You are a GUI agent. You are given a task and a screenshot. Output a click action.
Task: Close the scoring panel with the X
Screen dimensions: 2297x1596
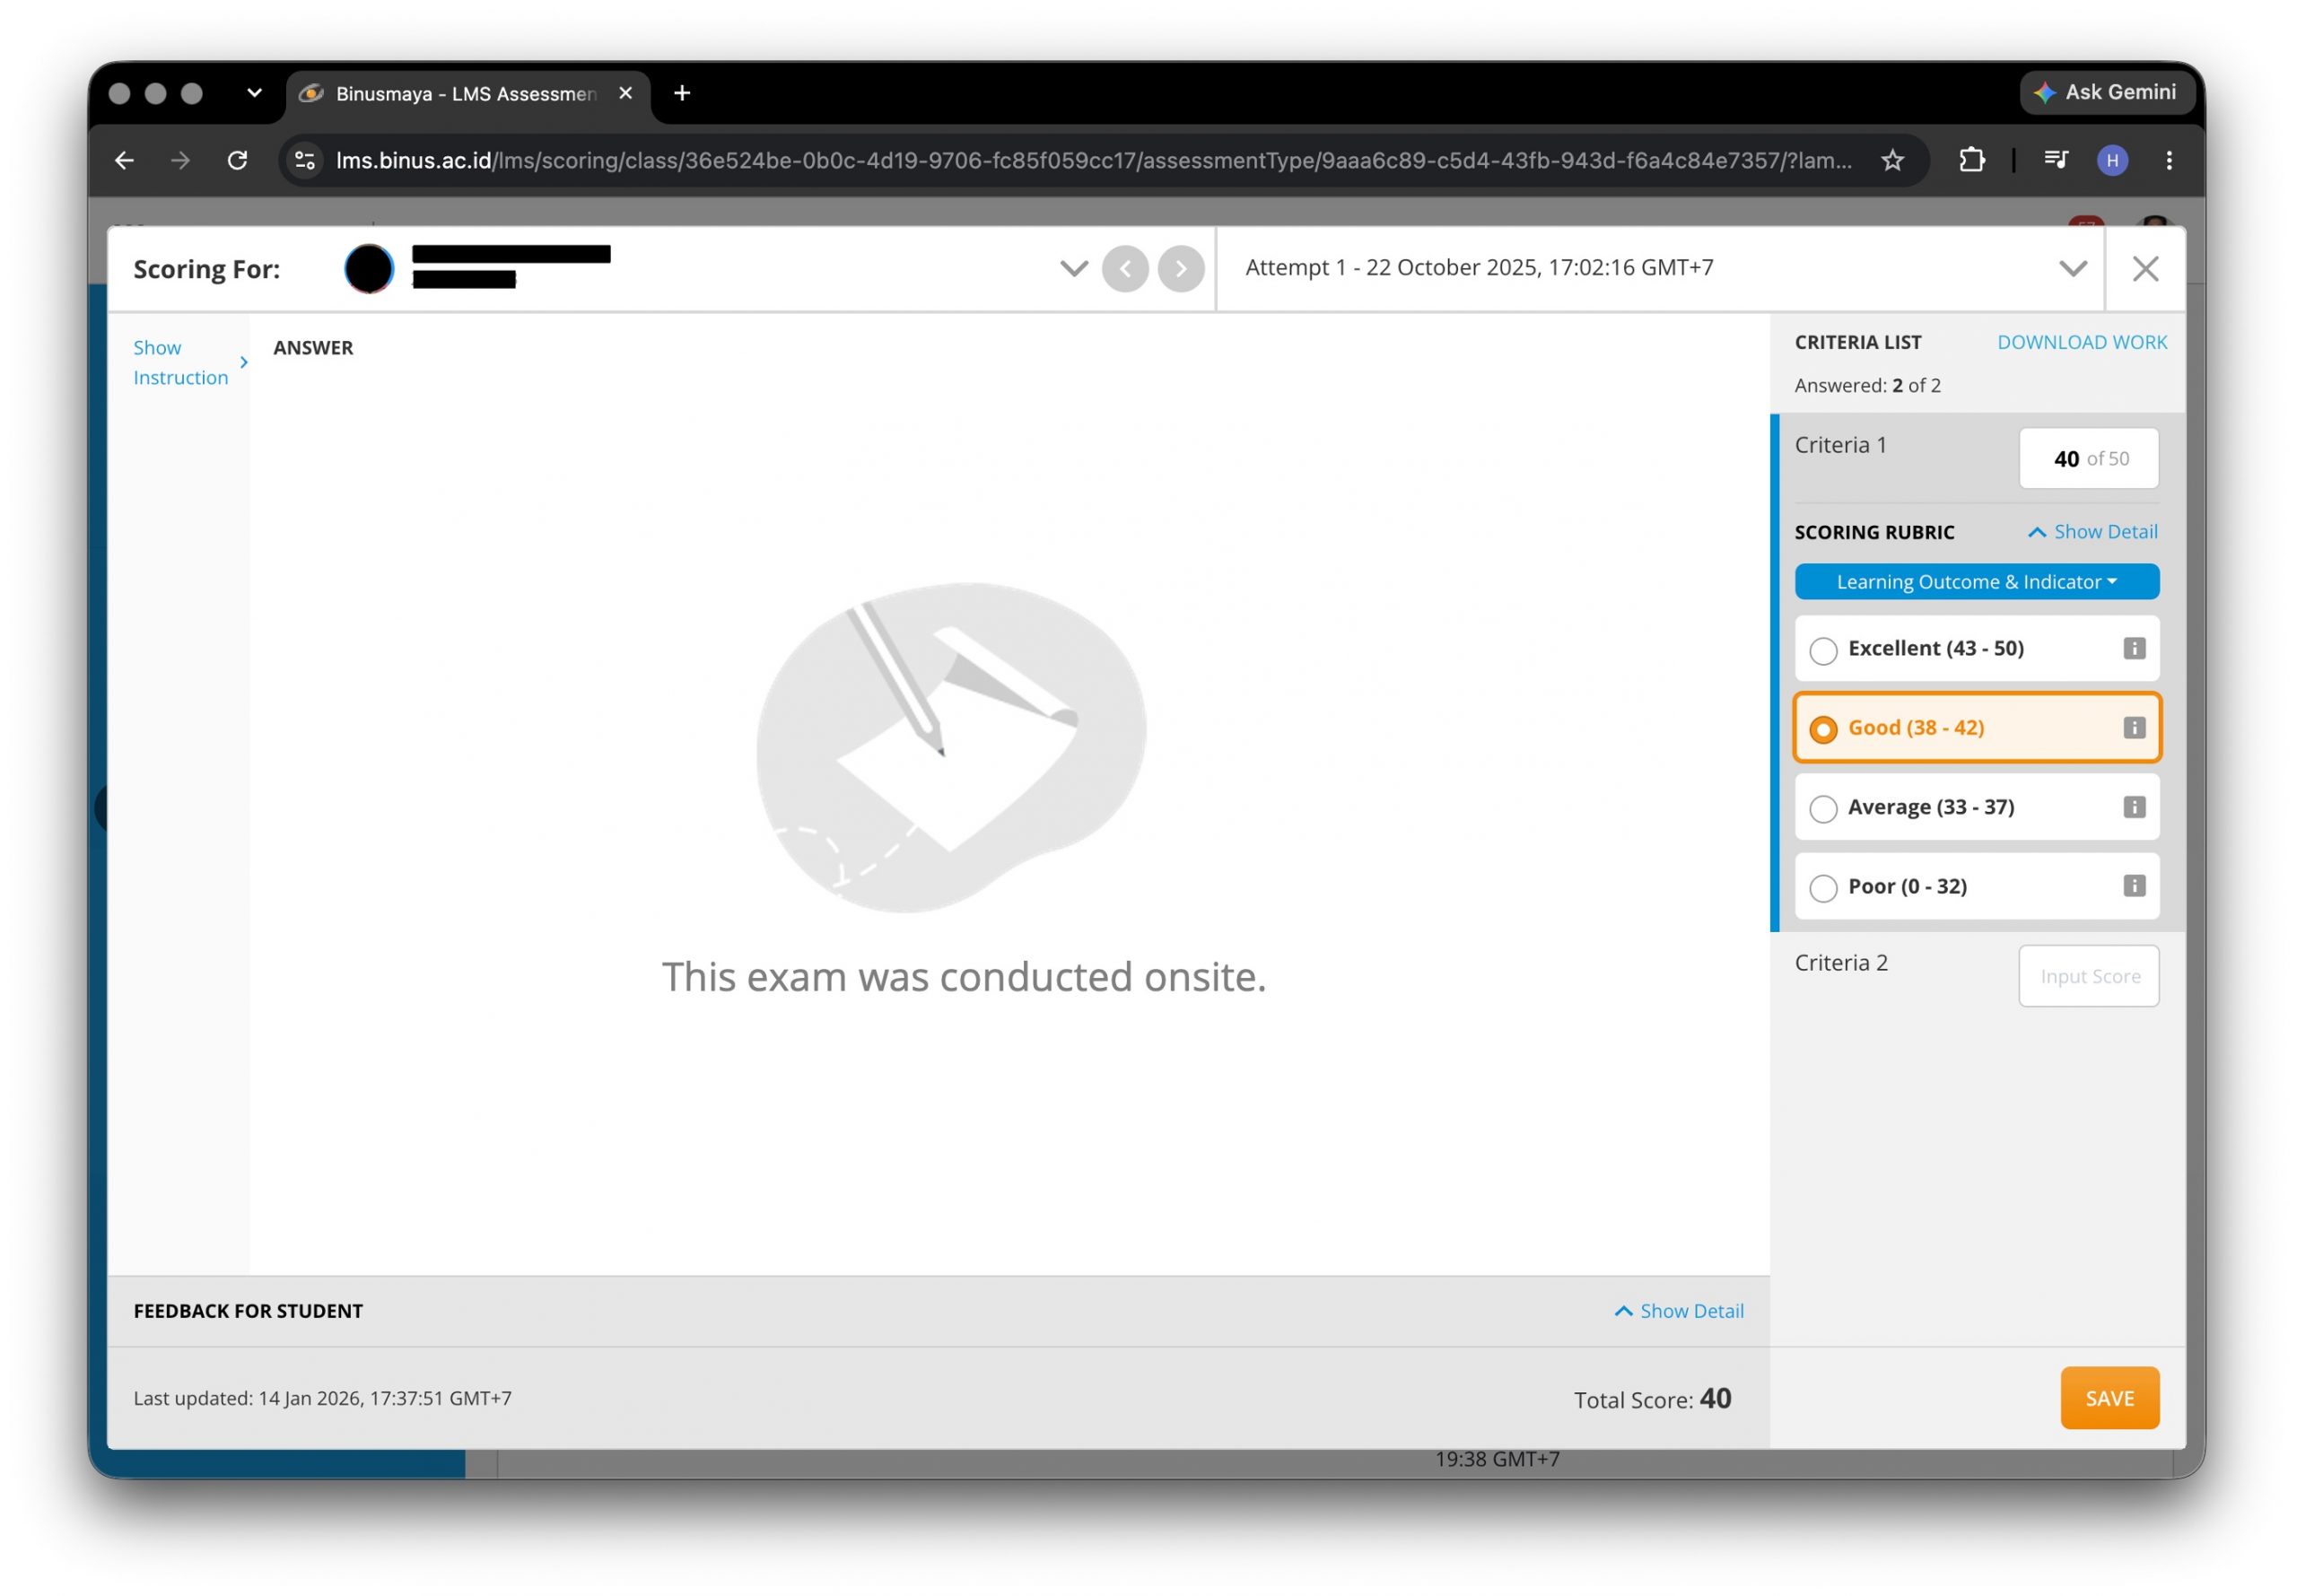click(x=2144, y=268)
